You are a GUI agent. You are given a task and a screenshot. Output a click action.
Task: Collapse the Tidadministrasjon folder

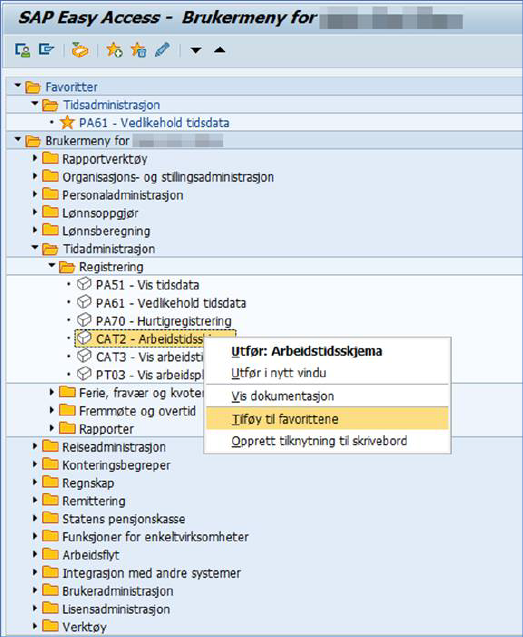point(35,248)
